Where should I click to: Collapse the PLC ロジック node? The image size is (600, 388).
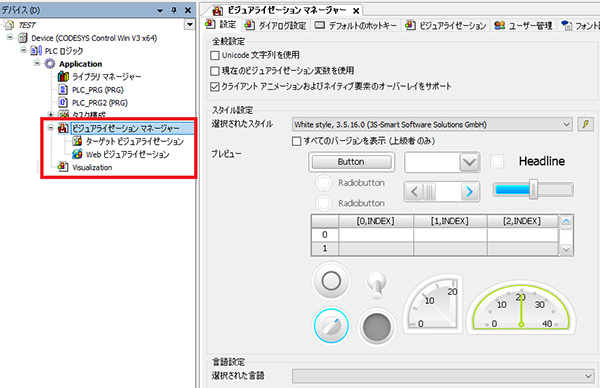click(x=23, y=50)
